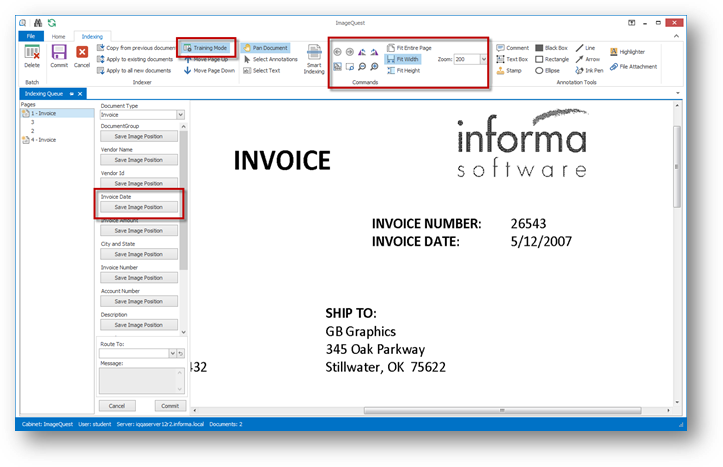Save Image Position for DocumentGroup
The width and height of the screenshot is (723, 467).
[x=139, y=136]
